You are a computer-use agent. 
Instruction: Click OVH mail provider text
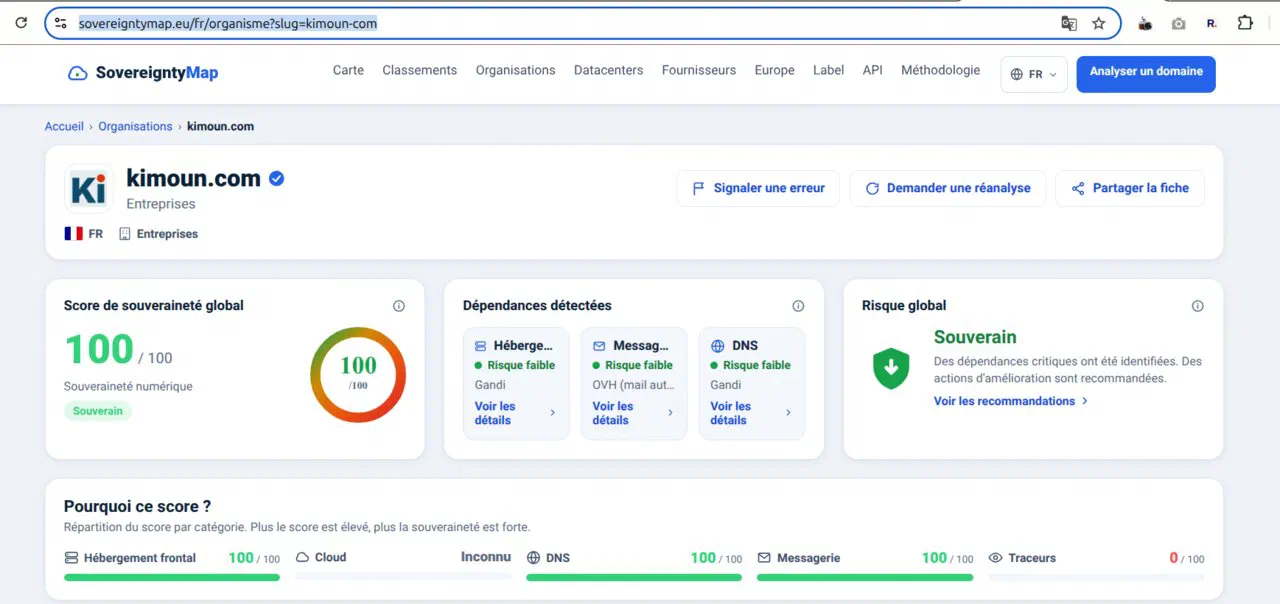(x=633, y=385)
